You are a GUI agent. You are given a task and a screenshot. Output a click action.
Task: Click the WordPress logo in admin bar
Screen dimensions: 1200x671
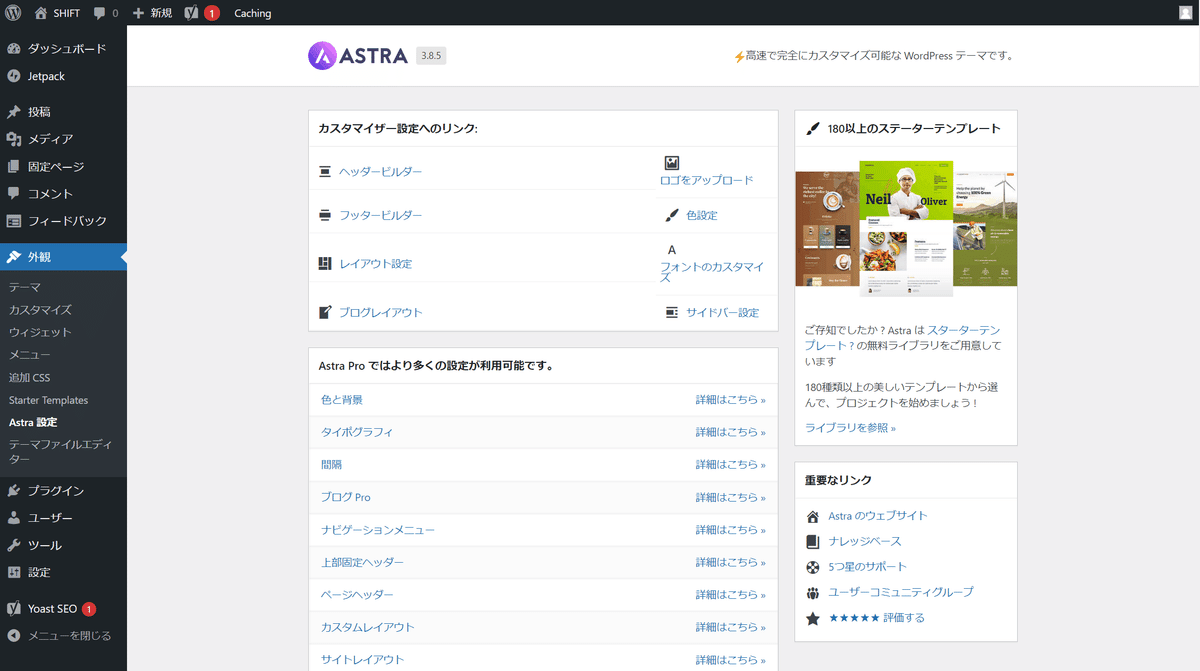coord(13,13)
